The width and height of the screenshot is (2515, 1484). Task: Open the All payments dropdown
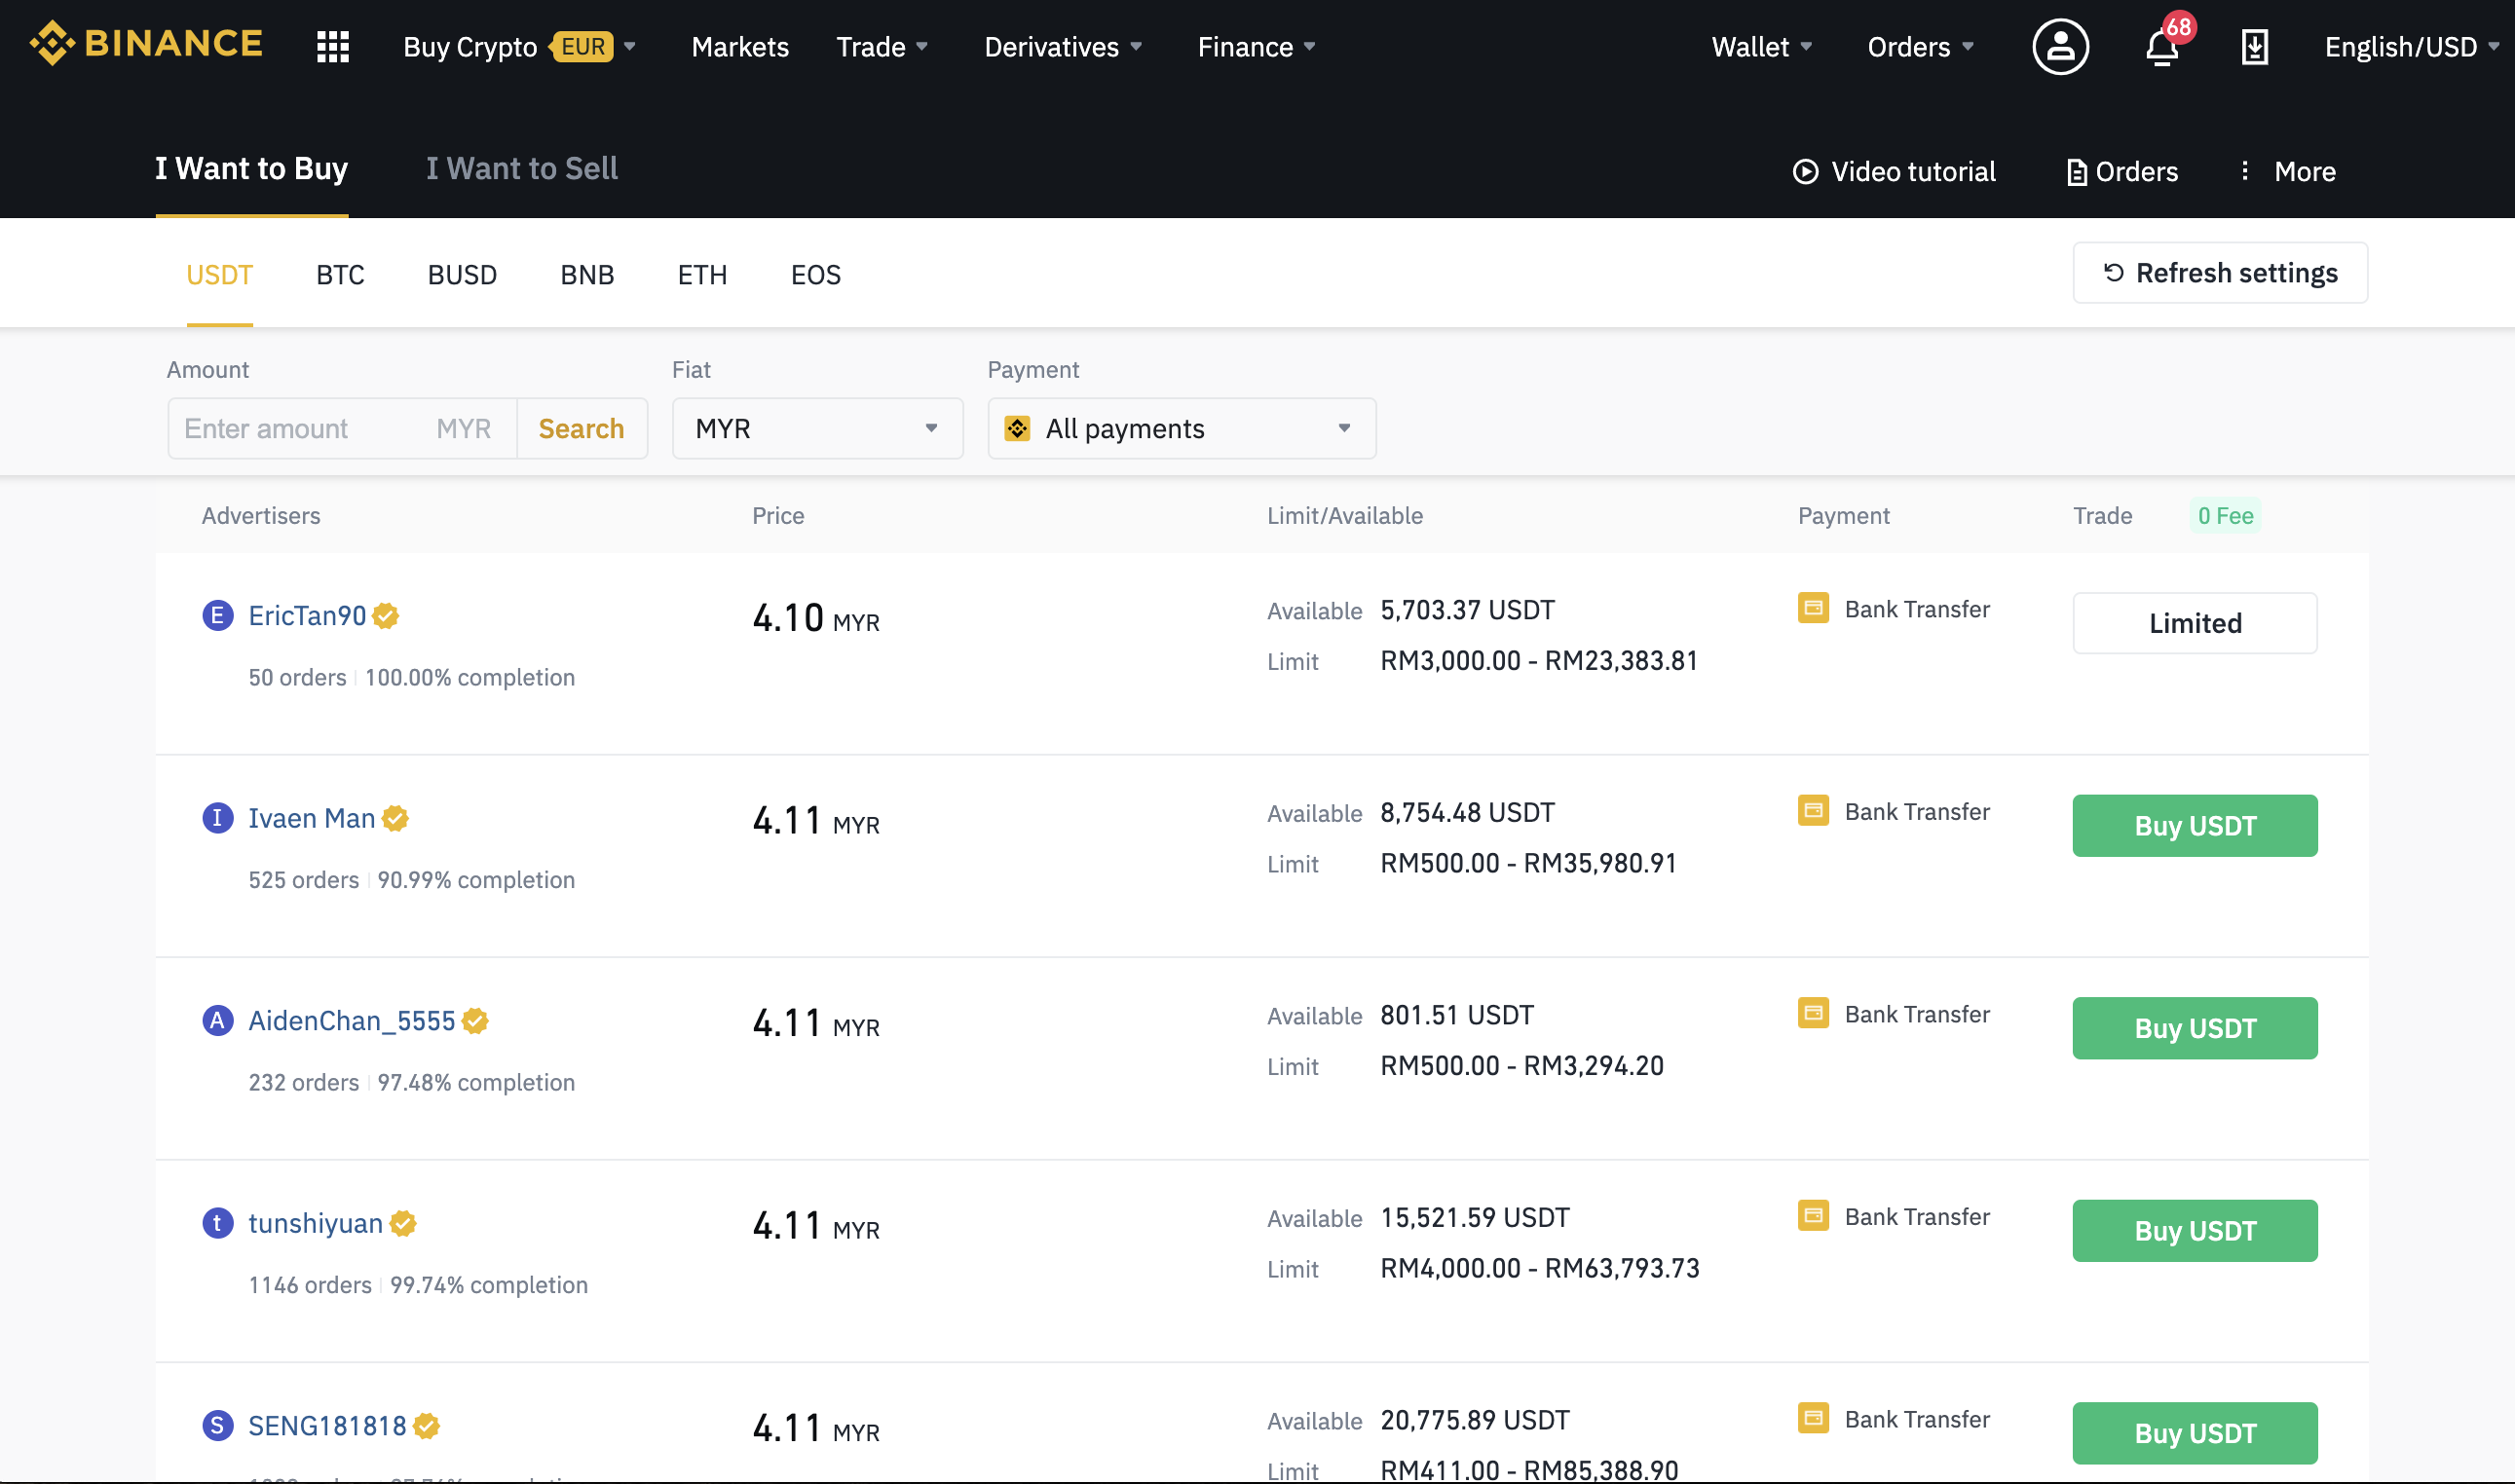pyautogui.click(x=1182, y=428)
